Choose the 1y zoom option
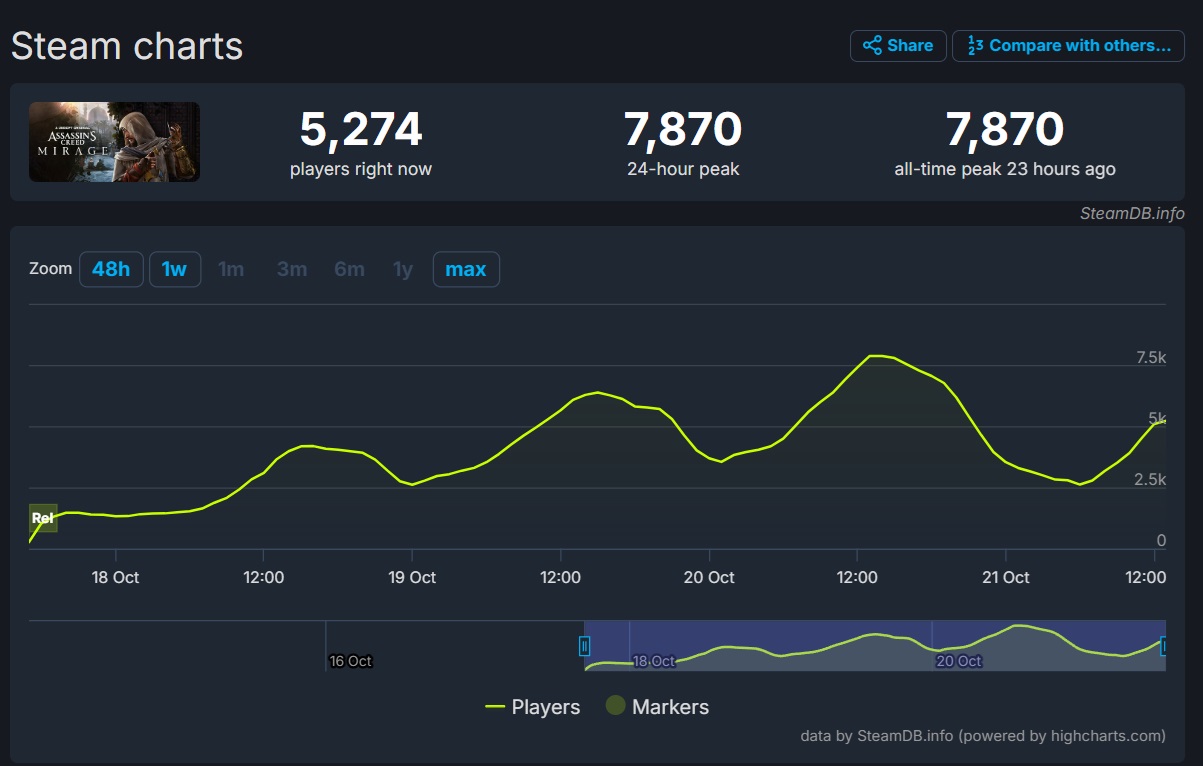The height and width of the screenshot is (766, 1203). click(x=403, y=269)
